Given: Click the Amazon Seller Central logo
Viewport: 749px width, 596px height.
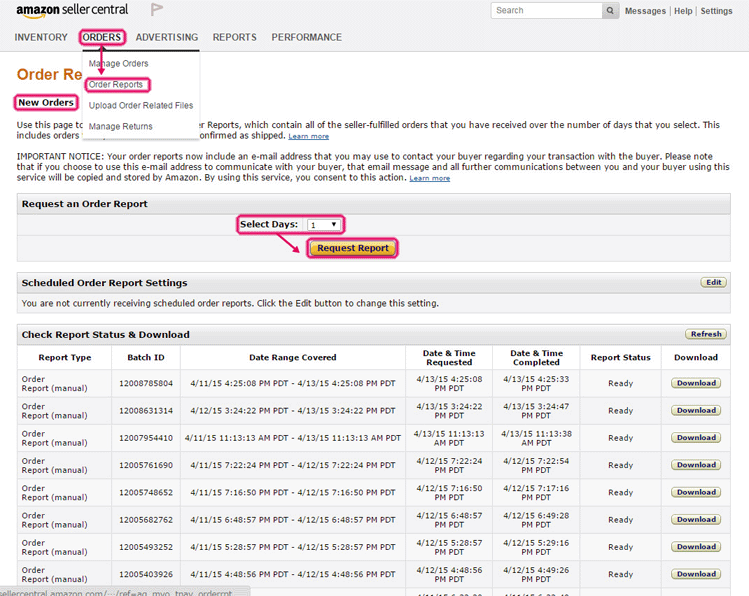Looking at the screenshot, I should tap(72, 11).
